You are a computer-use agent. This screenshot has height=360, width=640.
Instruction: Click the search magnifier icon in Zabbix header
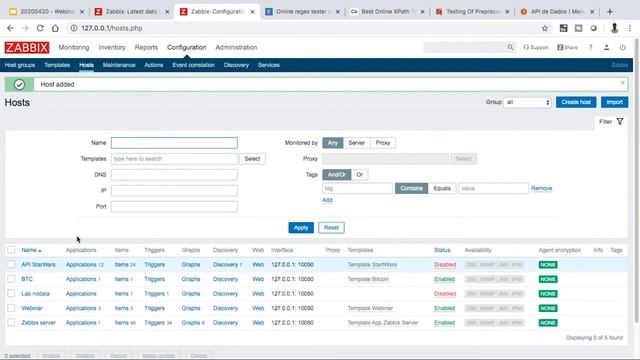pos(510,47)
